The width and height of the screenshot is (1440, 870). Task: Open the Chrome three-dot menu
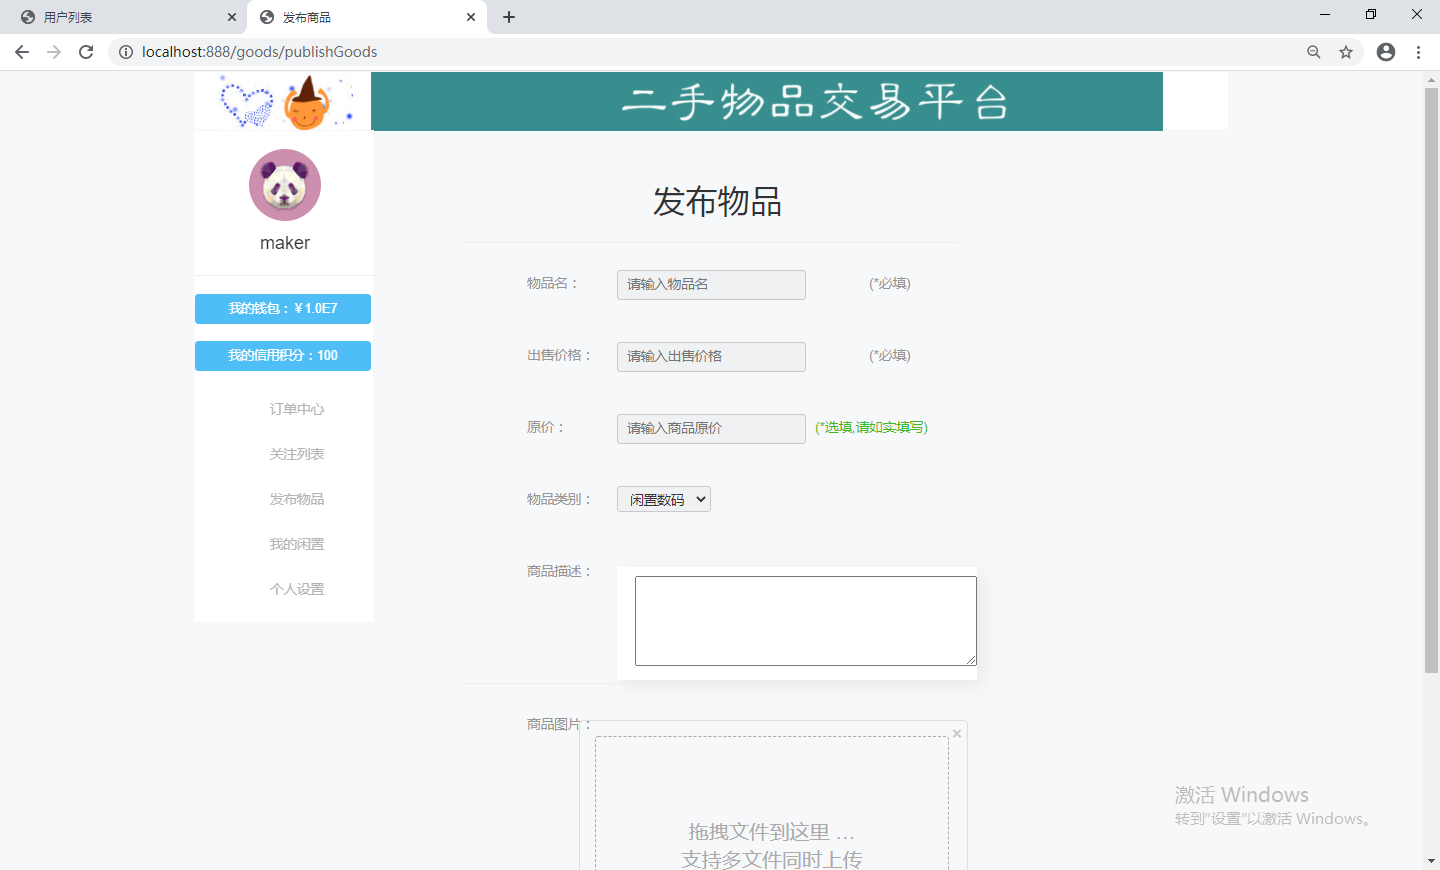pyautogui.click(x=1419, y=52)
